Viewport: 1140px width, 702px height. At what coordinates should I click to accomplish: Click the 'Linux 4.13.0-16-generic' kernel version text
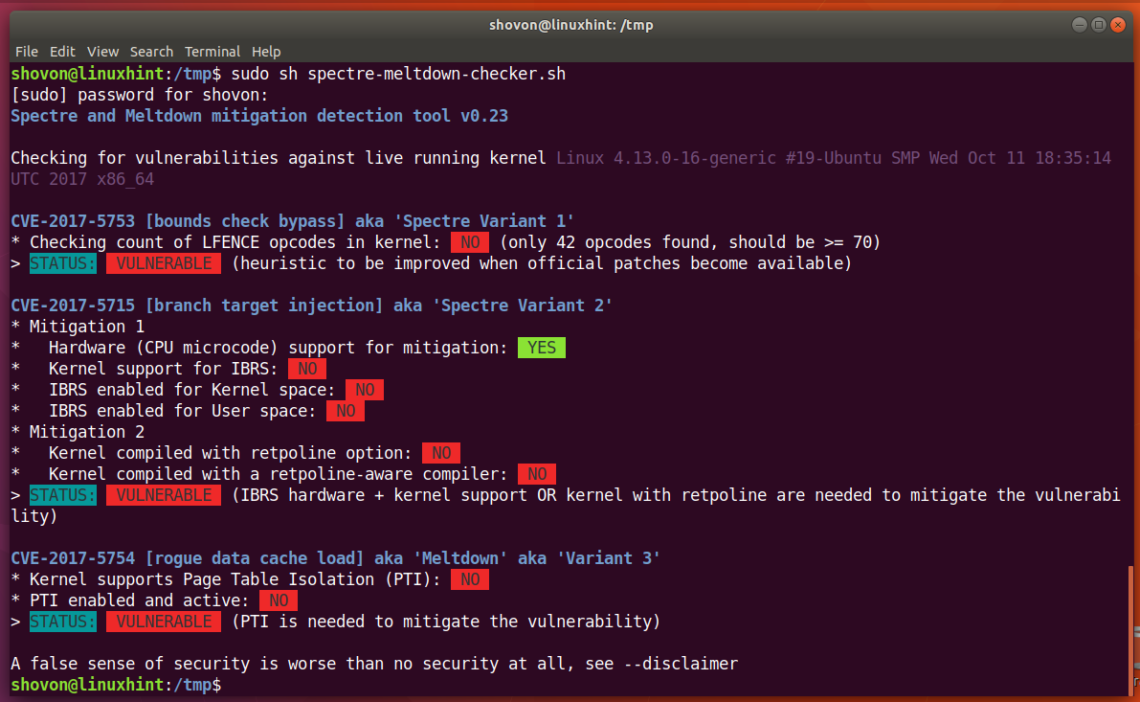click(666, 158)
